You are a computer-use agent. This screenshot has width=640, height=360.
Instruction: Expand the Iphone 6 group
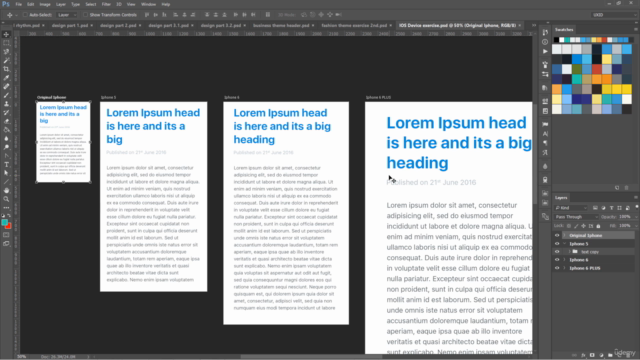[565, 260]
